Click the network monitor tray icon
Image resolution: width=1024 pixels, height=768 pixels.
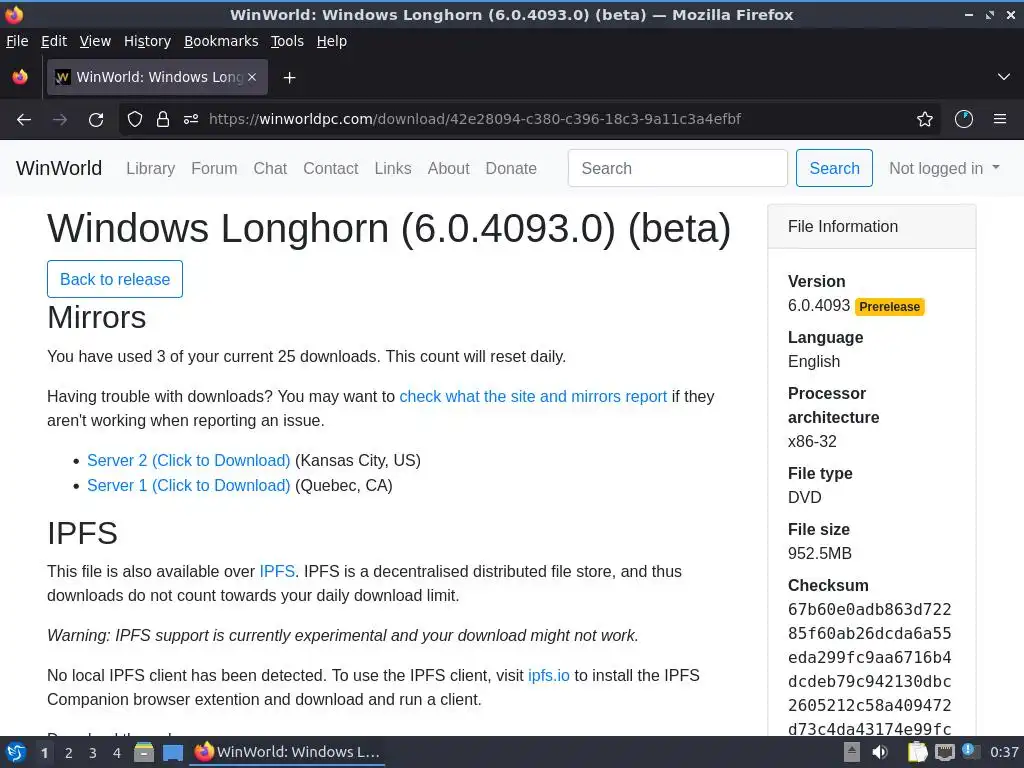[944, 752]
